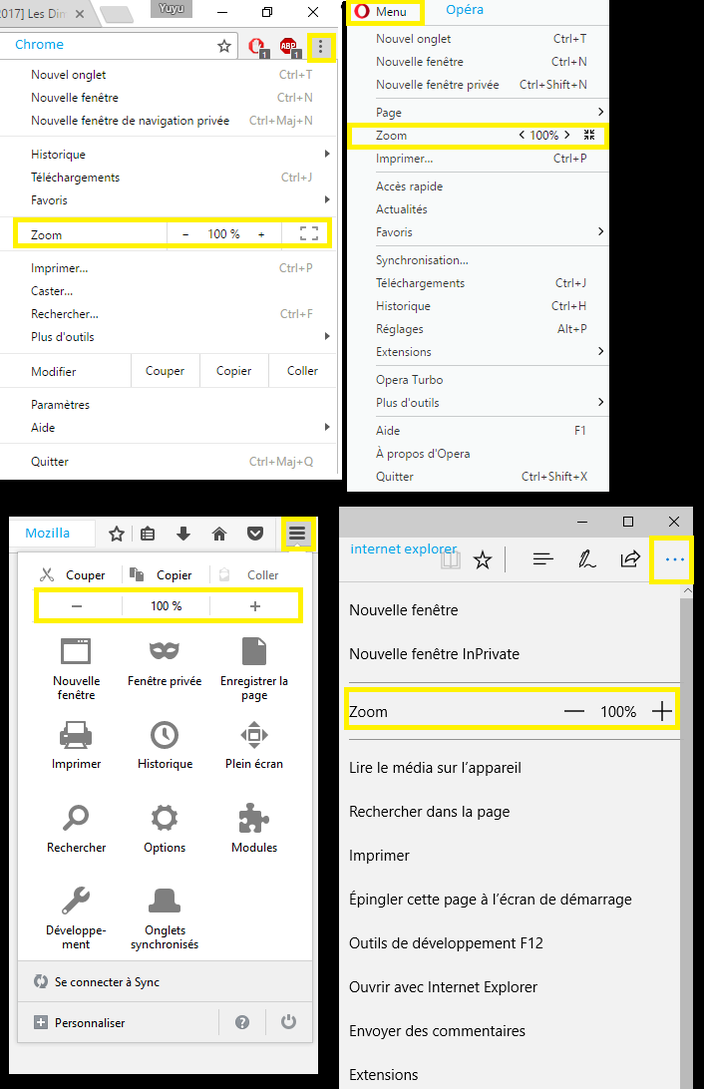Click the fullscreen icon in Opera Zoom row
The width and height of the screenshot is (704, 1089).
click(x=589, y=135)
